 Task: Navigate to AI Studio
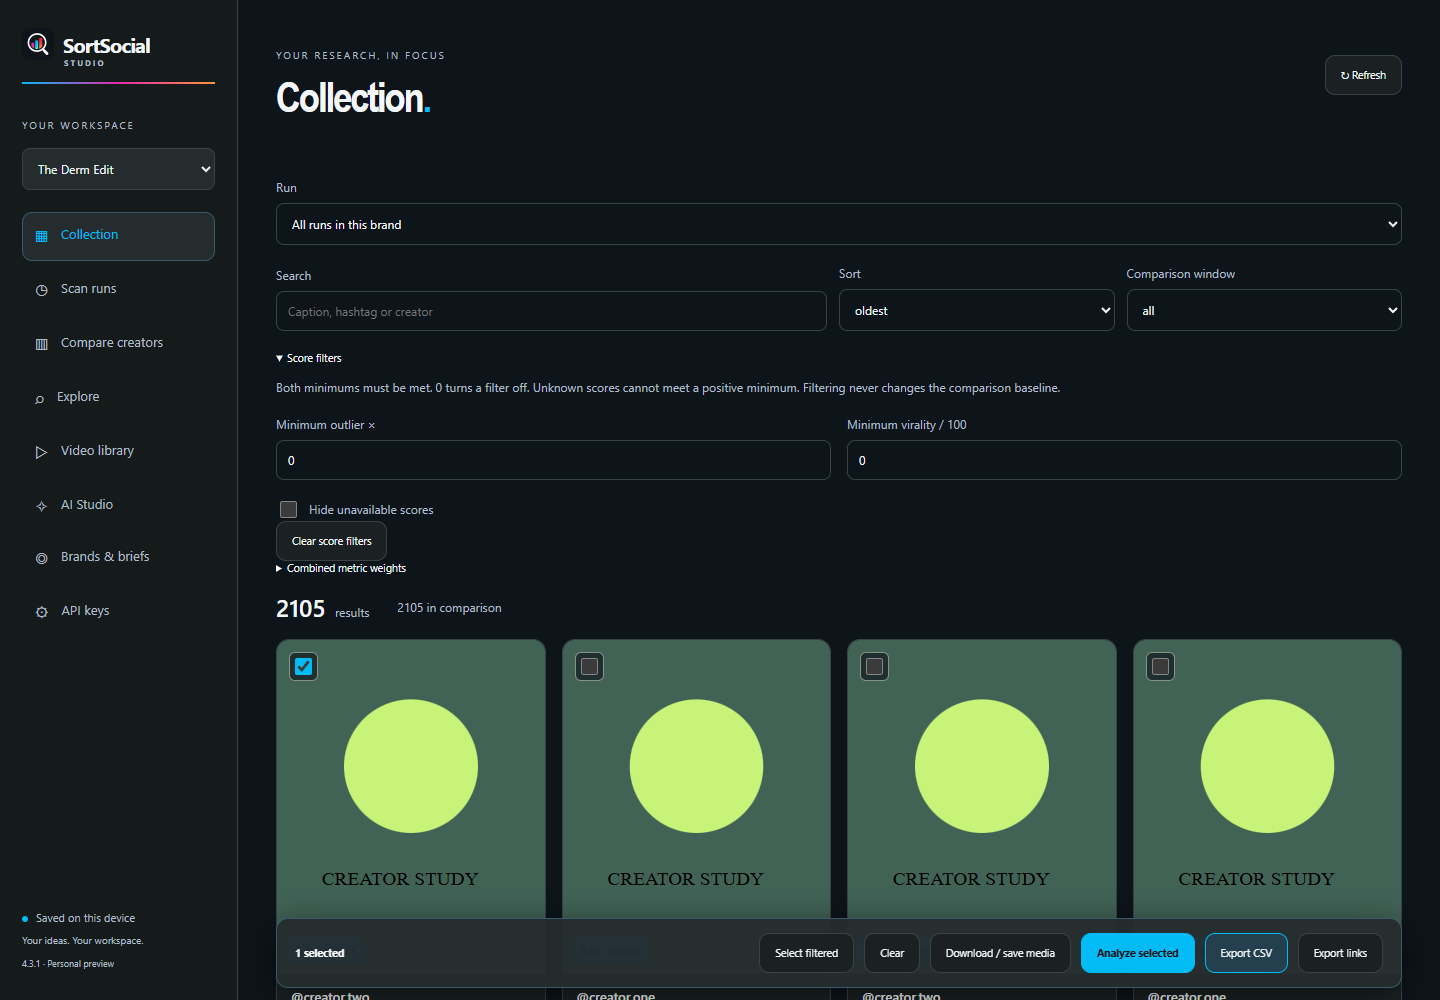118,505
